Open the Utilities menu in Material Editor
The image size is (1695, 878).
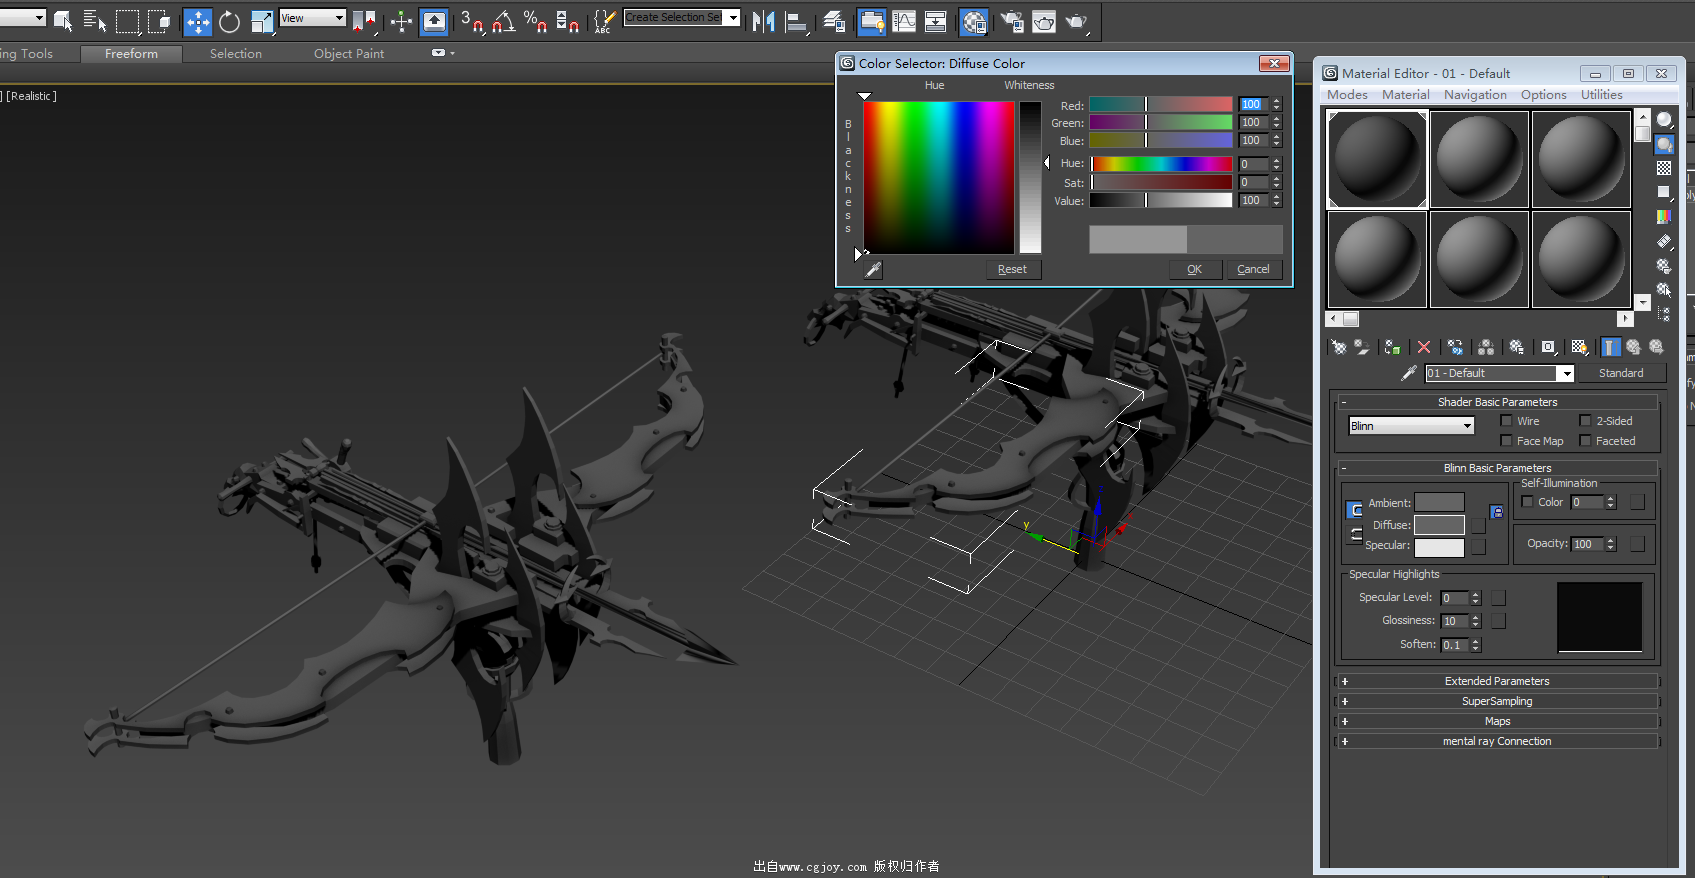(x=1601, y=95)
